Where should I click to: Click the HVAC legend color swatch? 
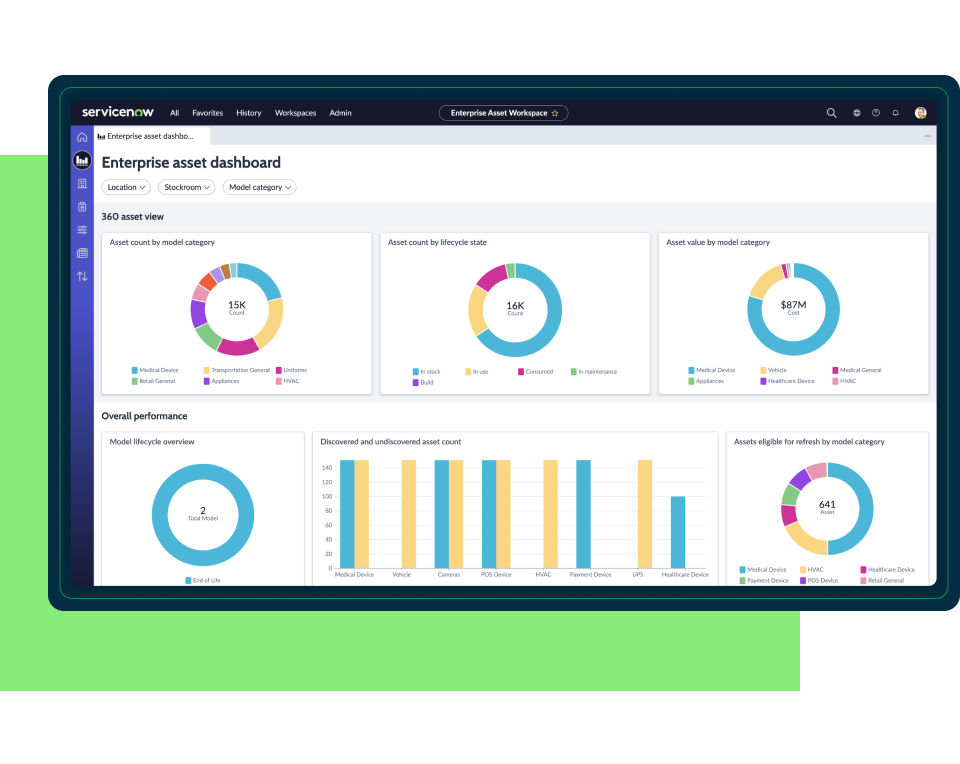[x=279, y=381]
